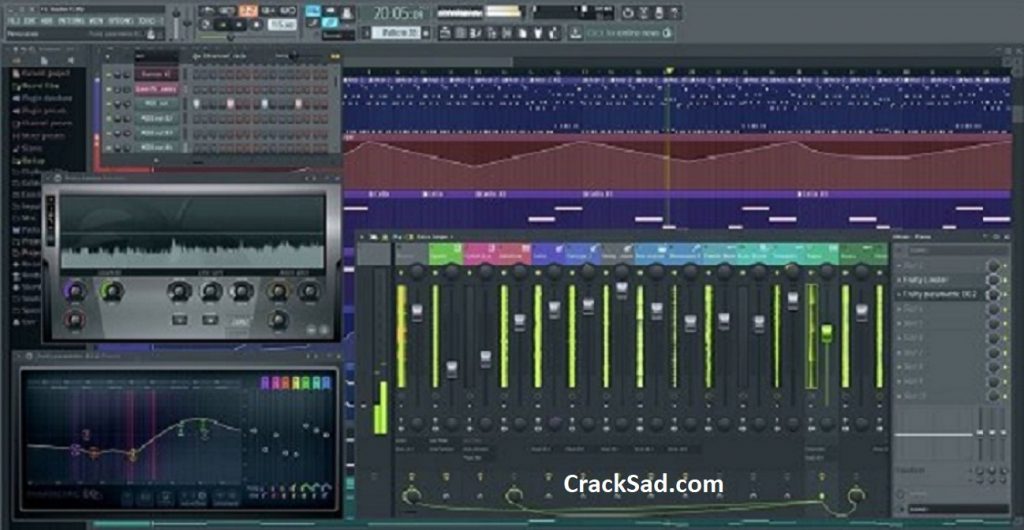Viewport: 1024px width, 530px height.
Task: Click the transport record button
Action: (x=256, y=24)
